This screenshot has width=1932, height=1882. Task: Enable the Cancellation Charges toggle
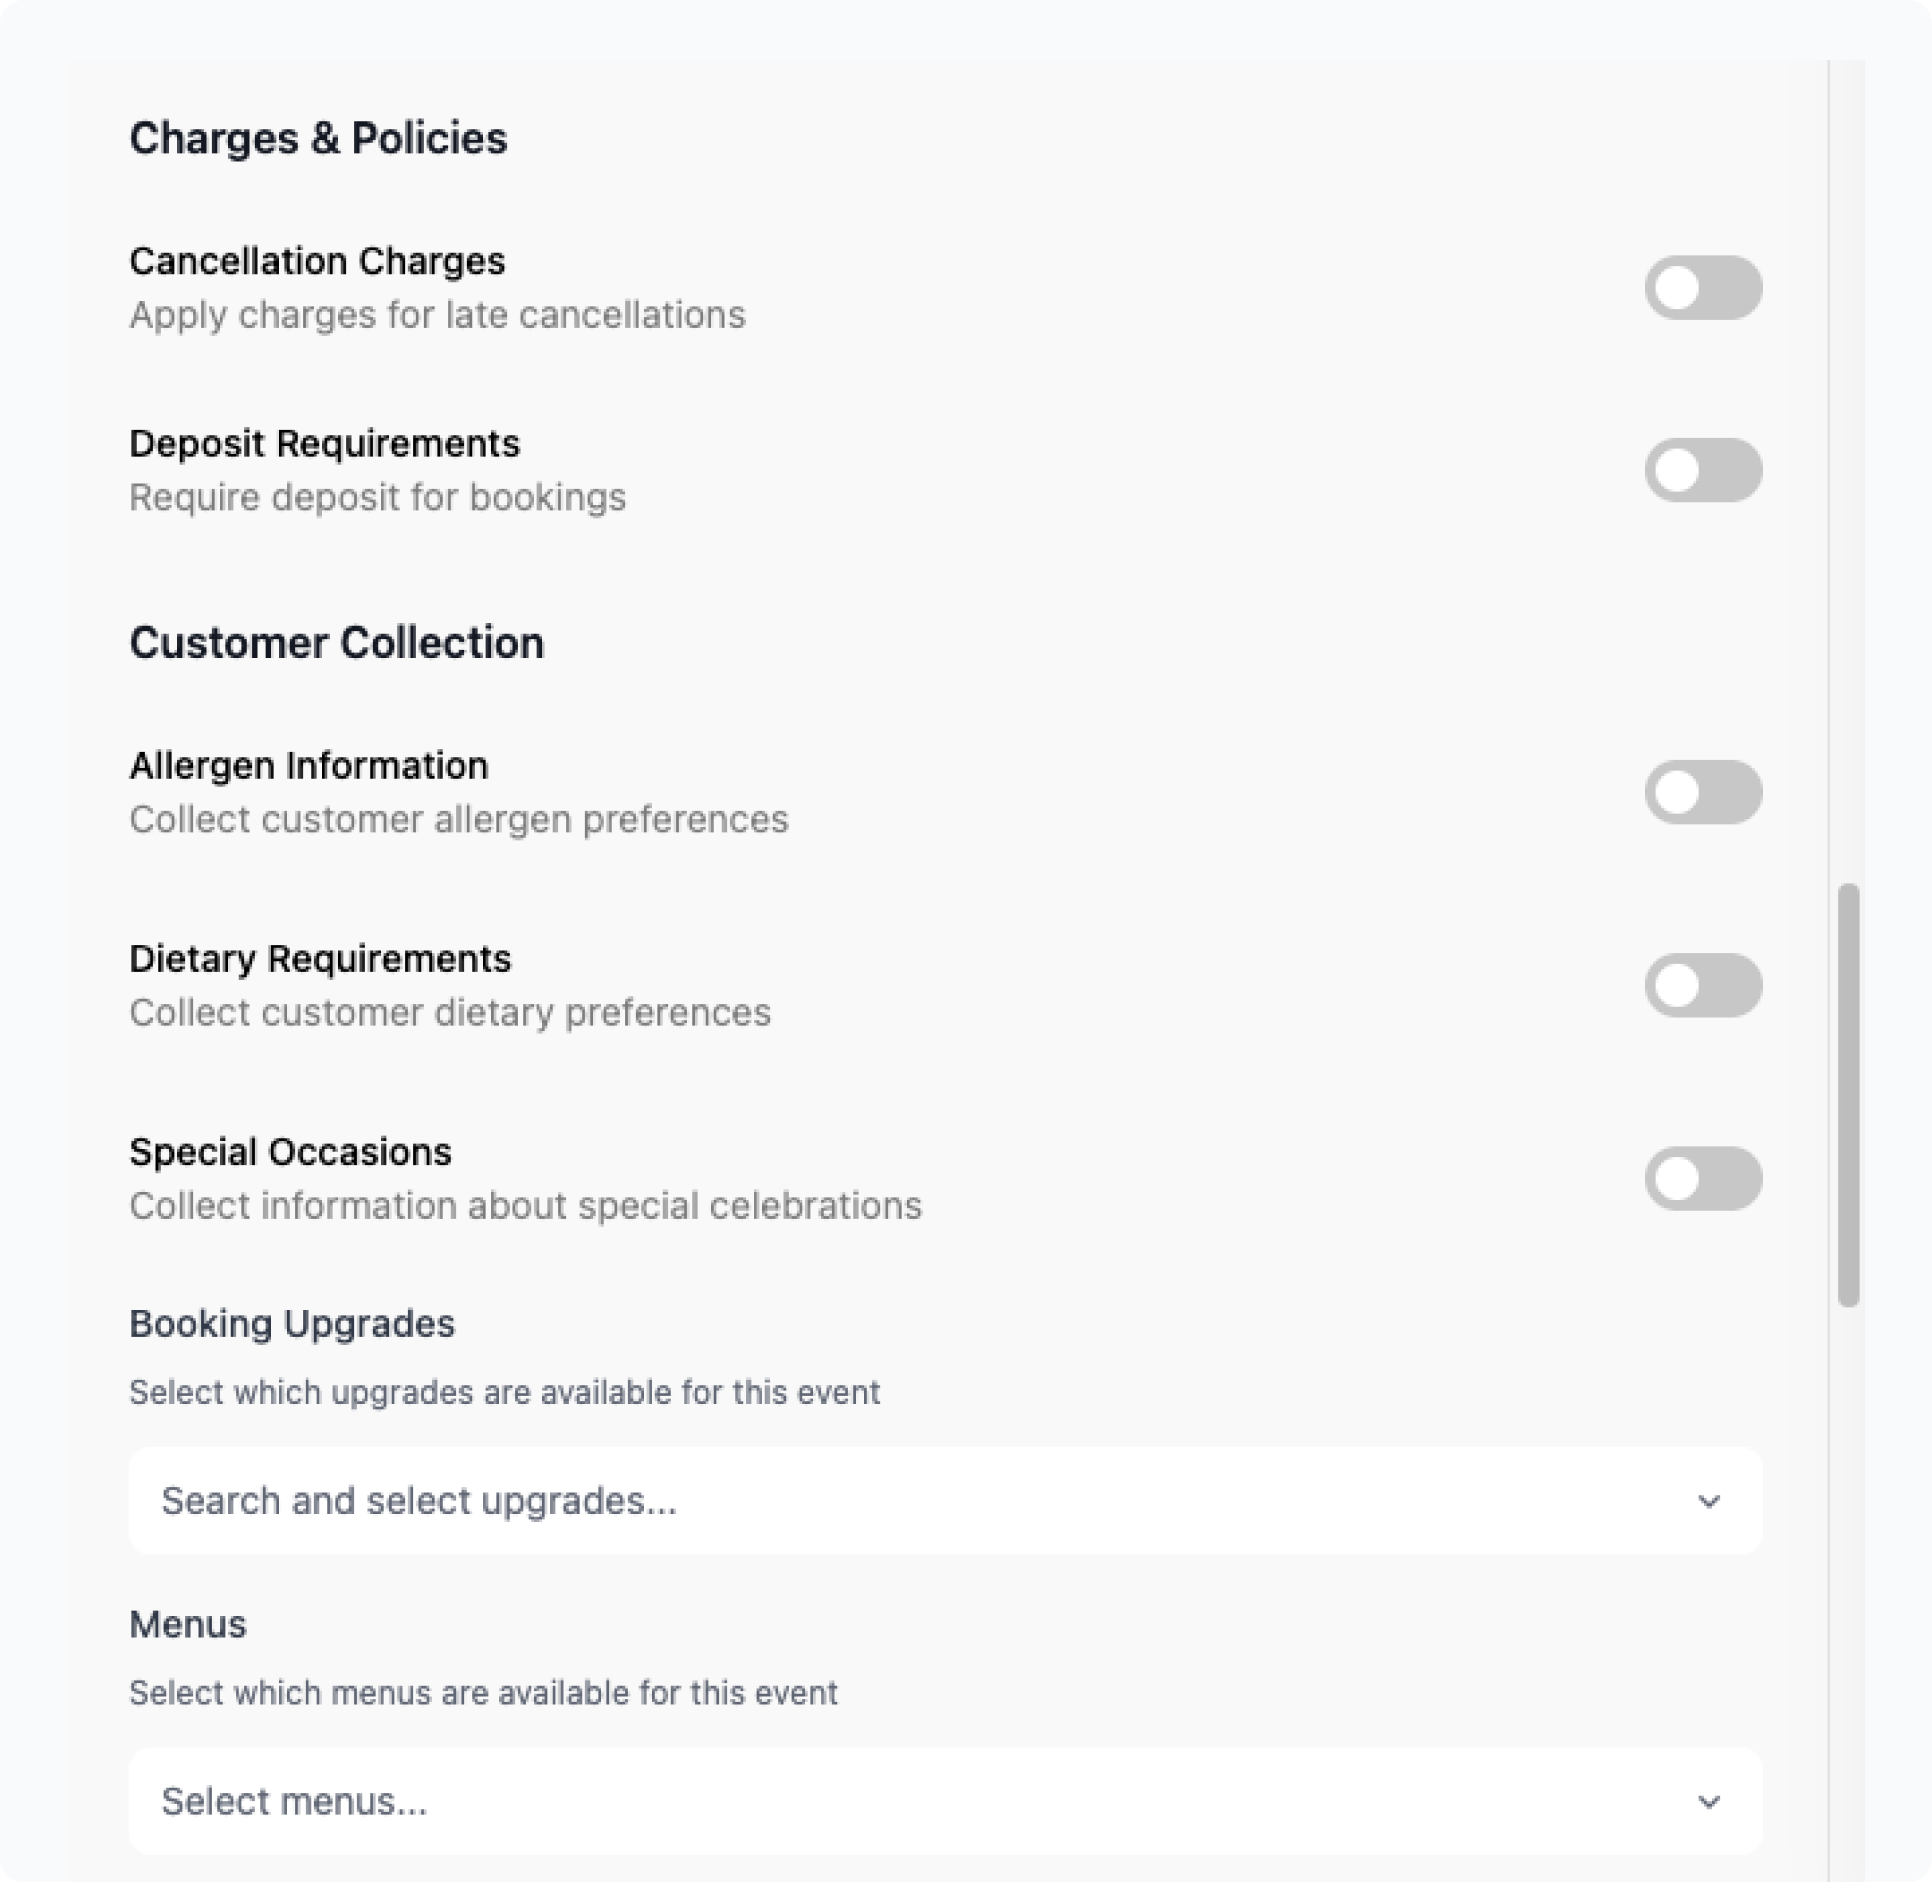click(x=1702, y=288)
